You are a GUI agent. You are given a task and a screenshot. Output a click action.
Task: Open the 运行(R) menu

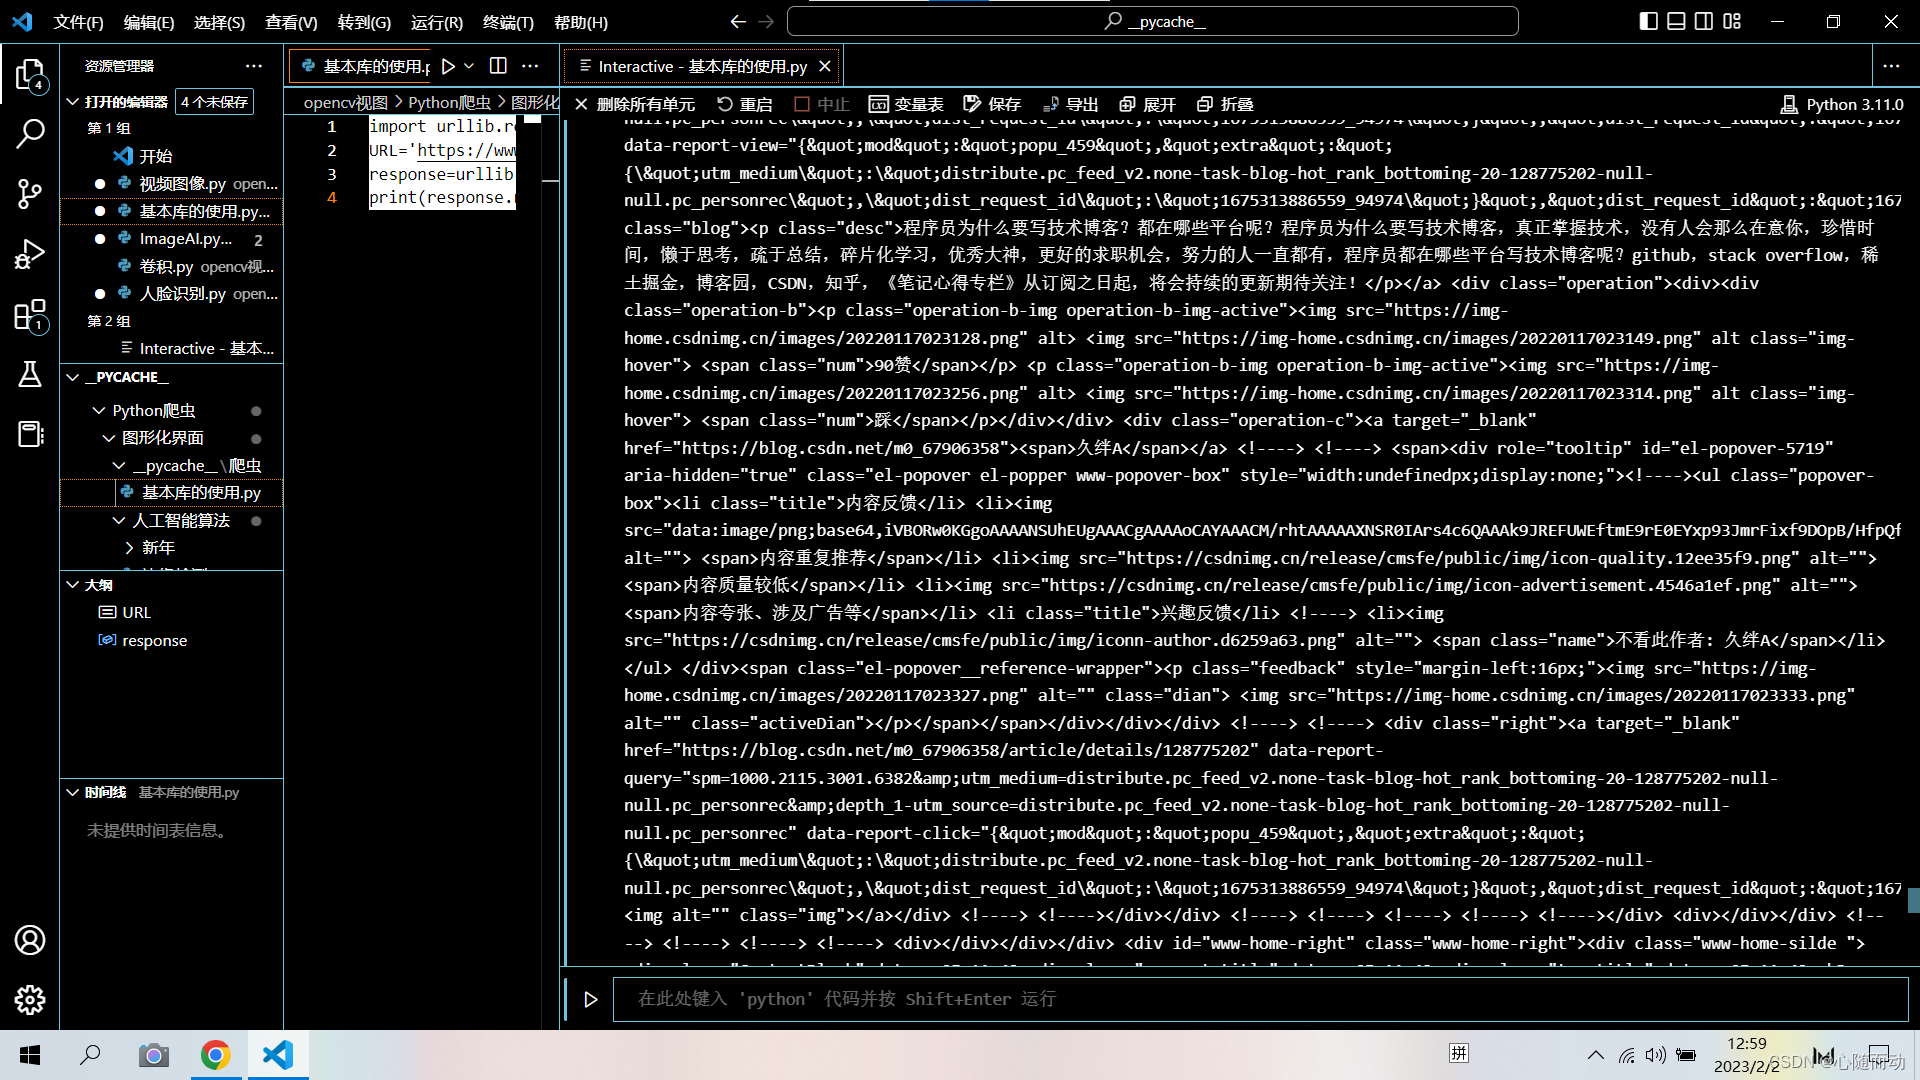click(x=435, y=22)
